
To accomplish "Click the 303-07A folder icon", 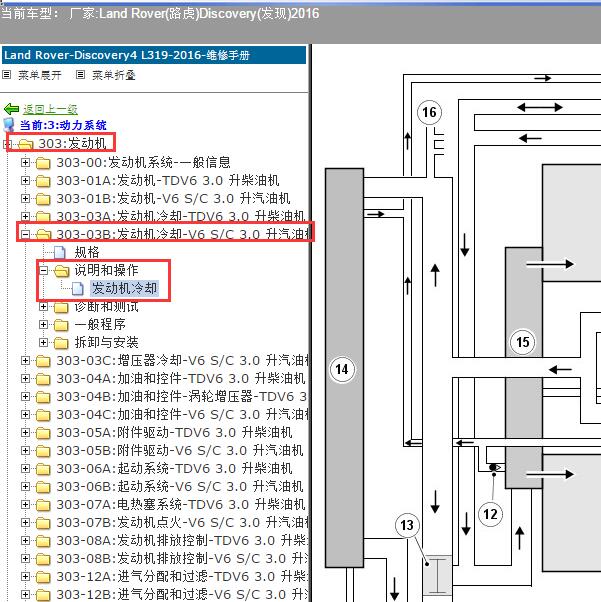I will click(x=43, y=505).
